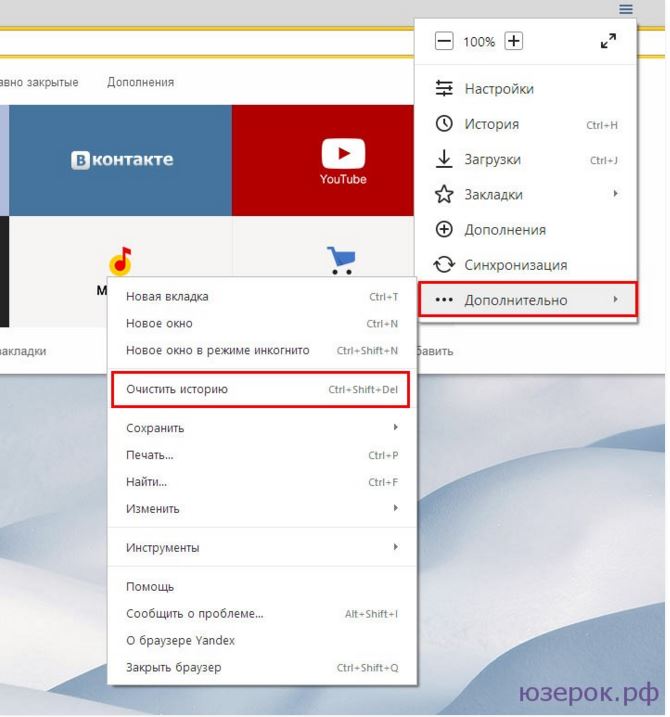Image resolution: width=670 pixels, height=717 pixels.
Task: Open Дополнения with the plus-circle icon
Action: [x=504, y=230]
